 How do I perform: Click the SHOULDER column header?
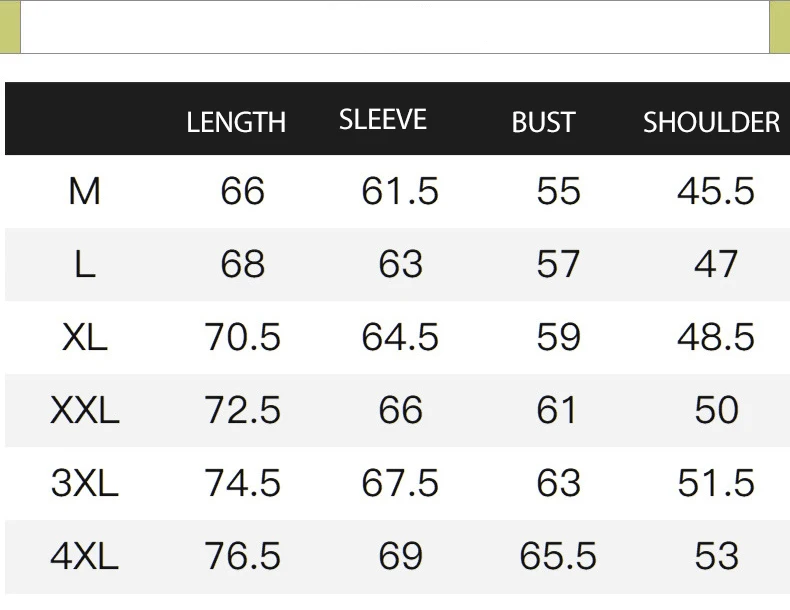click(711, 122)
